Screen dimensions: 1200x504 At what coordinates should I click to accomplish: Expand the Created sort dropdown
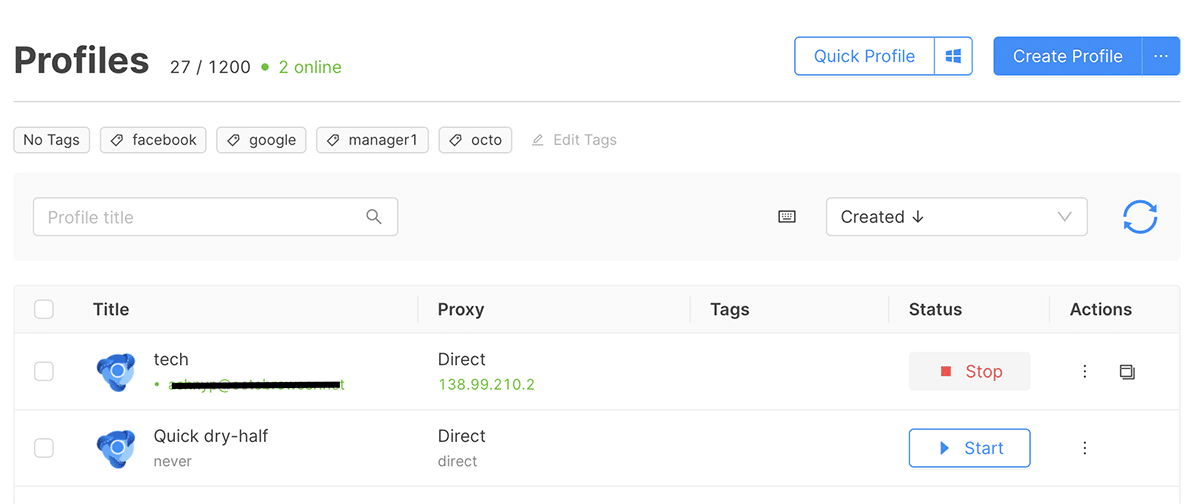(x=956, y=217)
